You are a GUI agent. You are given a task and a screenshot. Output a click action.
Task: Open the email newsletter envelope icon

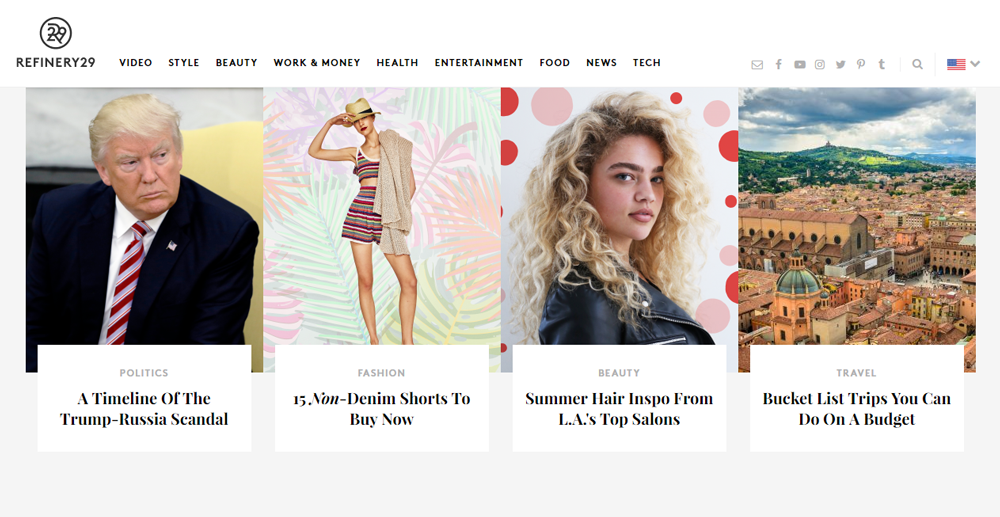757,64
